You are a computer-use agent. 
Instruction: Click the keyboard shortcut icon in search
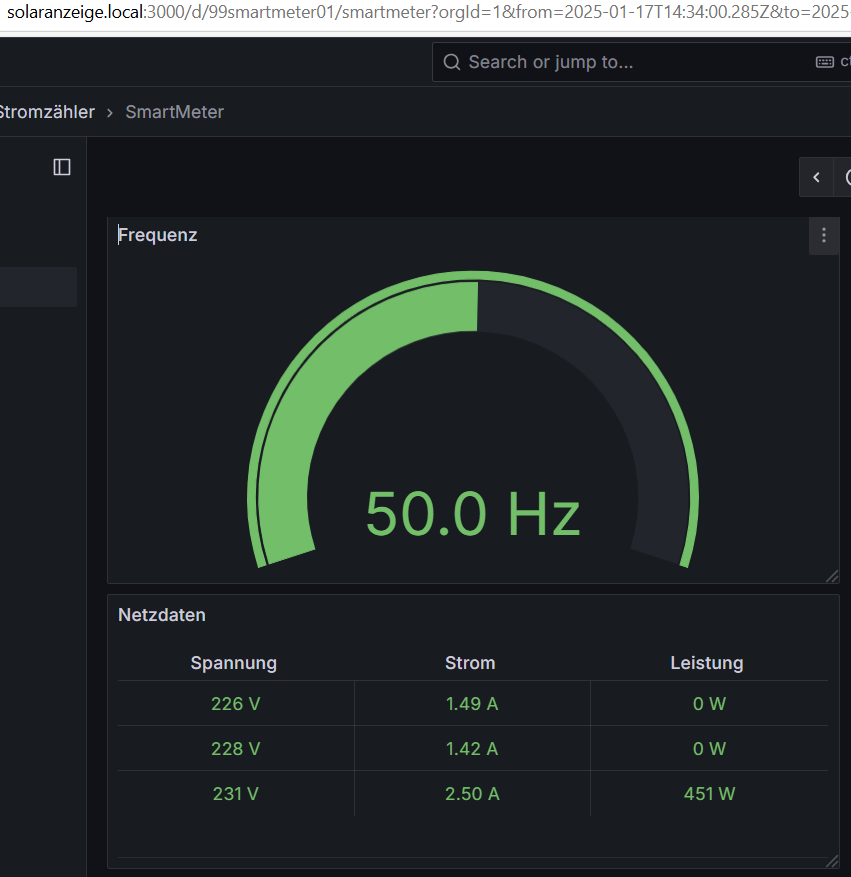(825, 62)
